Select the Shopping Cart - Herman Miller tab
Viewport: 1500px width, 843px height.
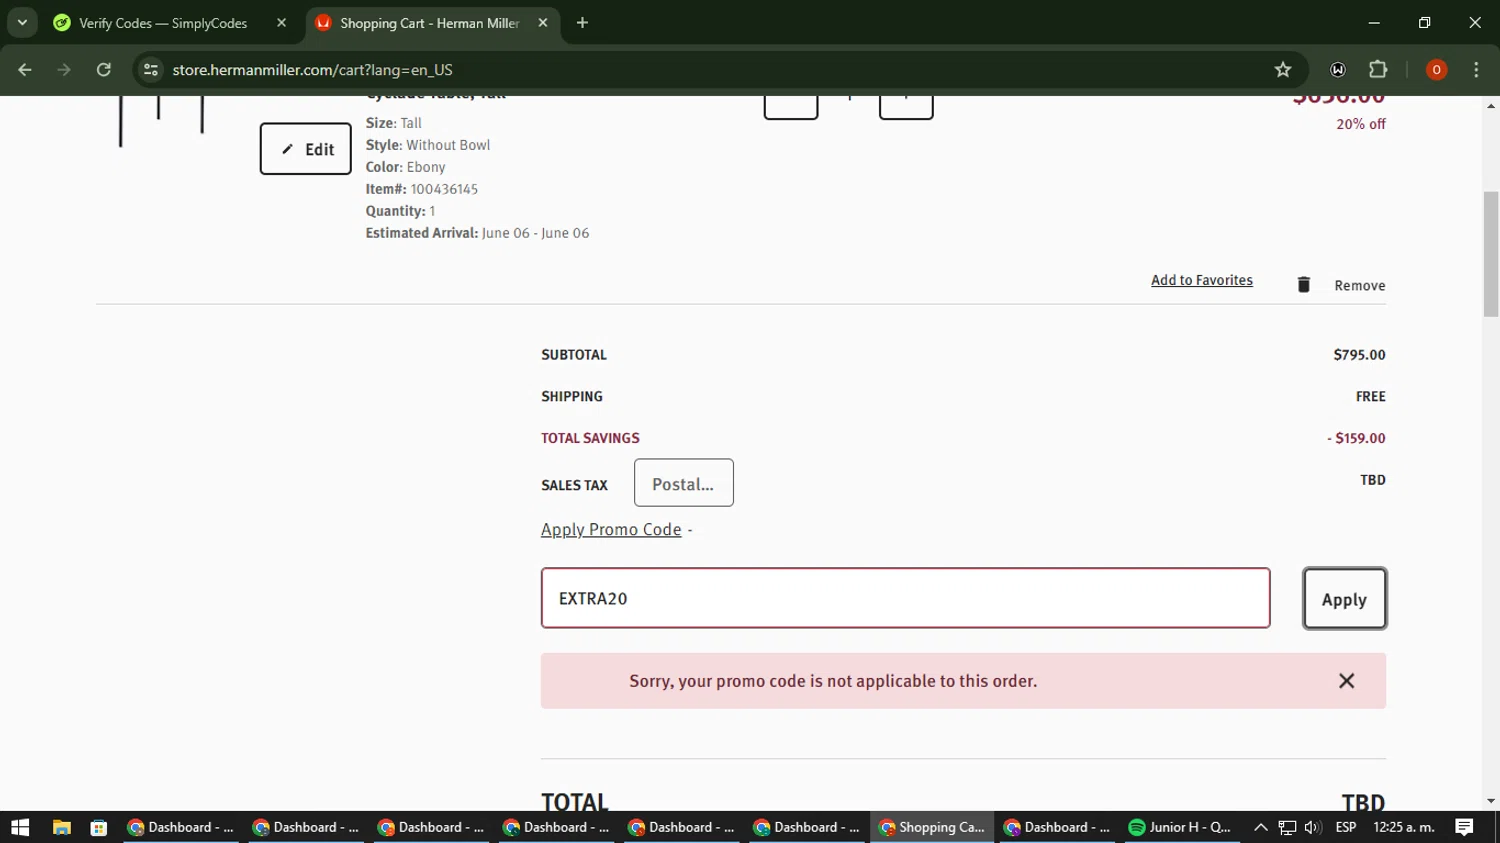click(430, 23)
